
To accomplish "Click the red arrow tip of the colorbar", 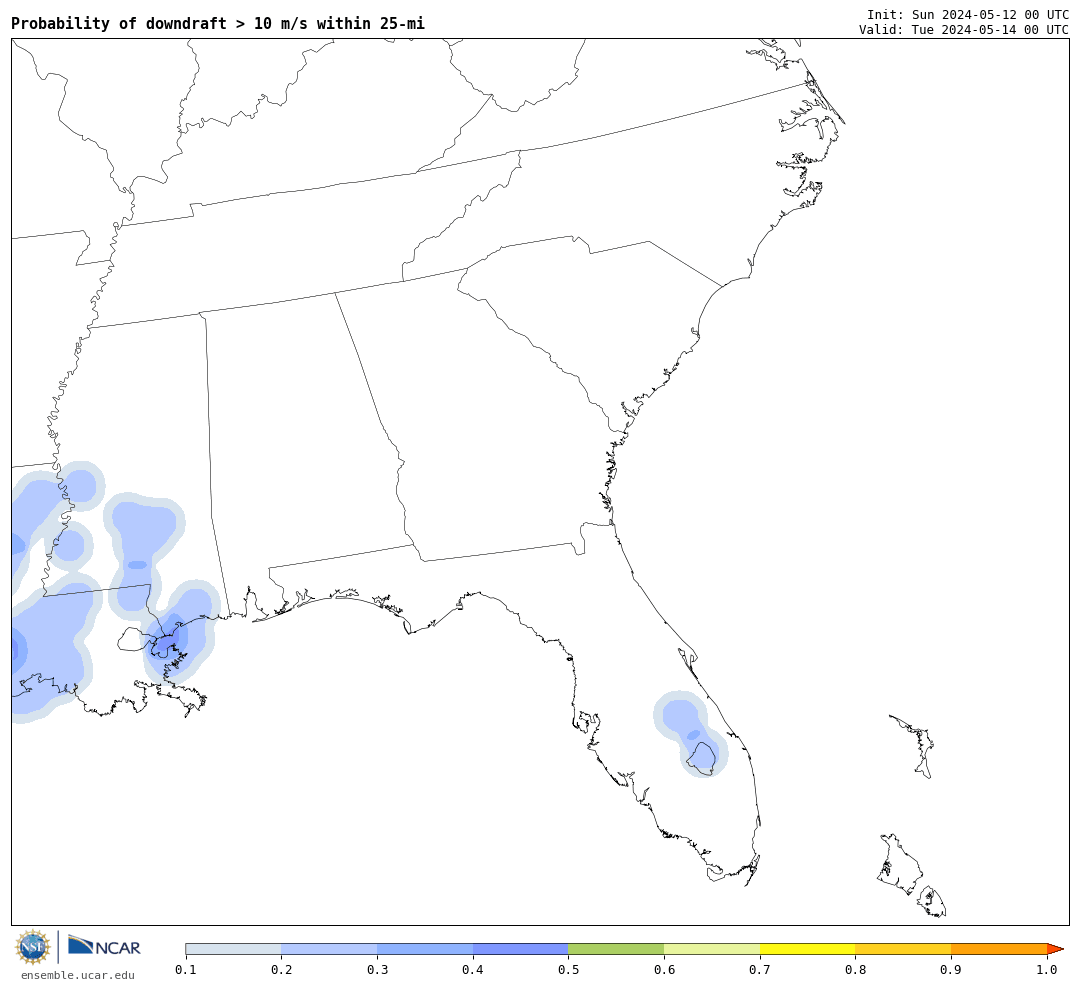I will click(1055, 949).
